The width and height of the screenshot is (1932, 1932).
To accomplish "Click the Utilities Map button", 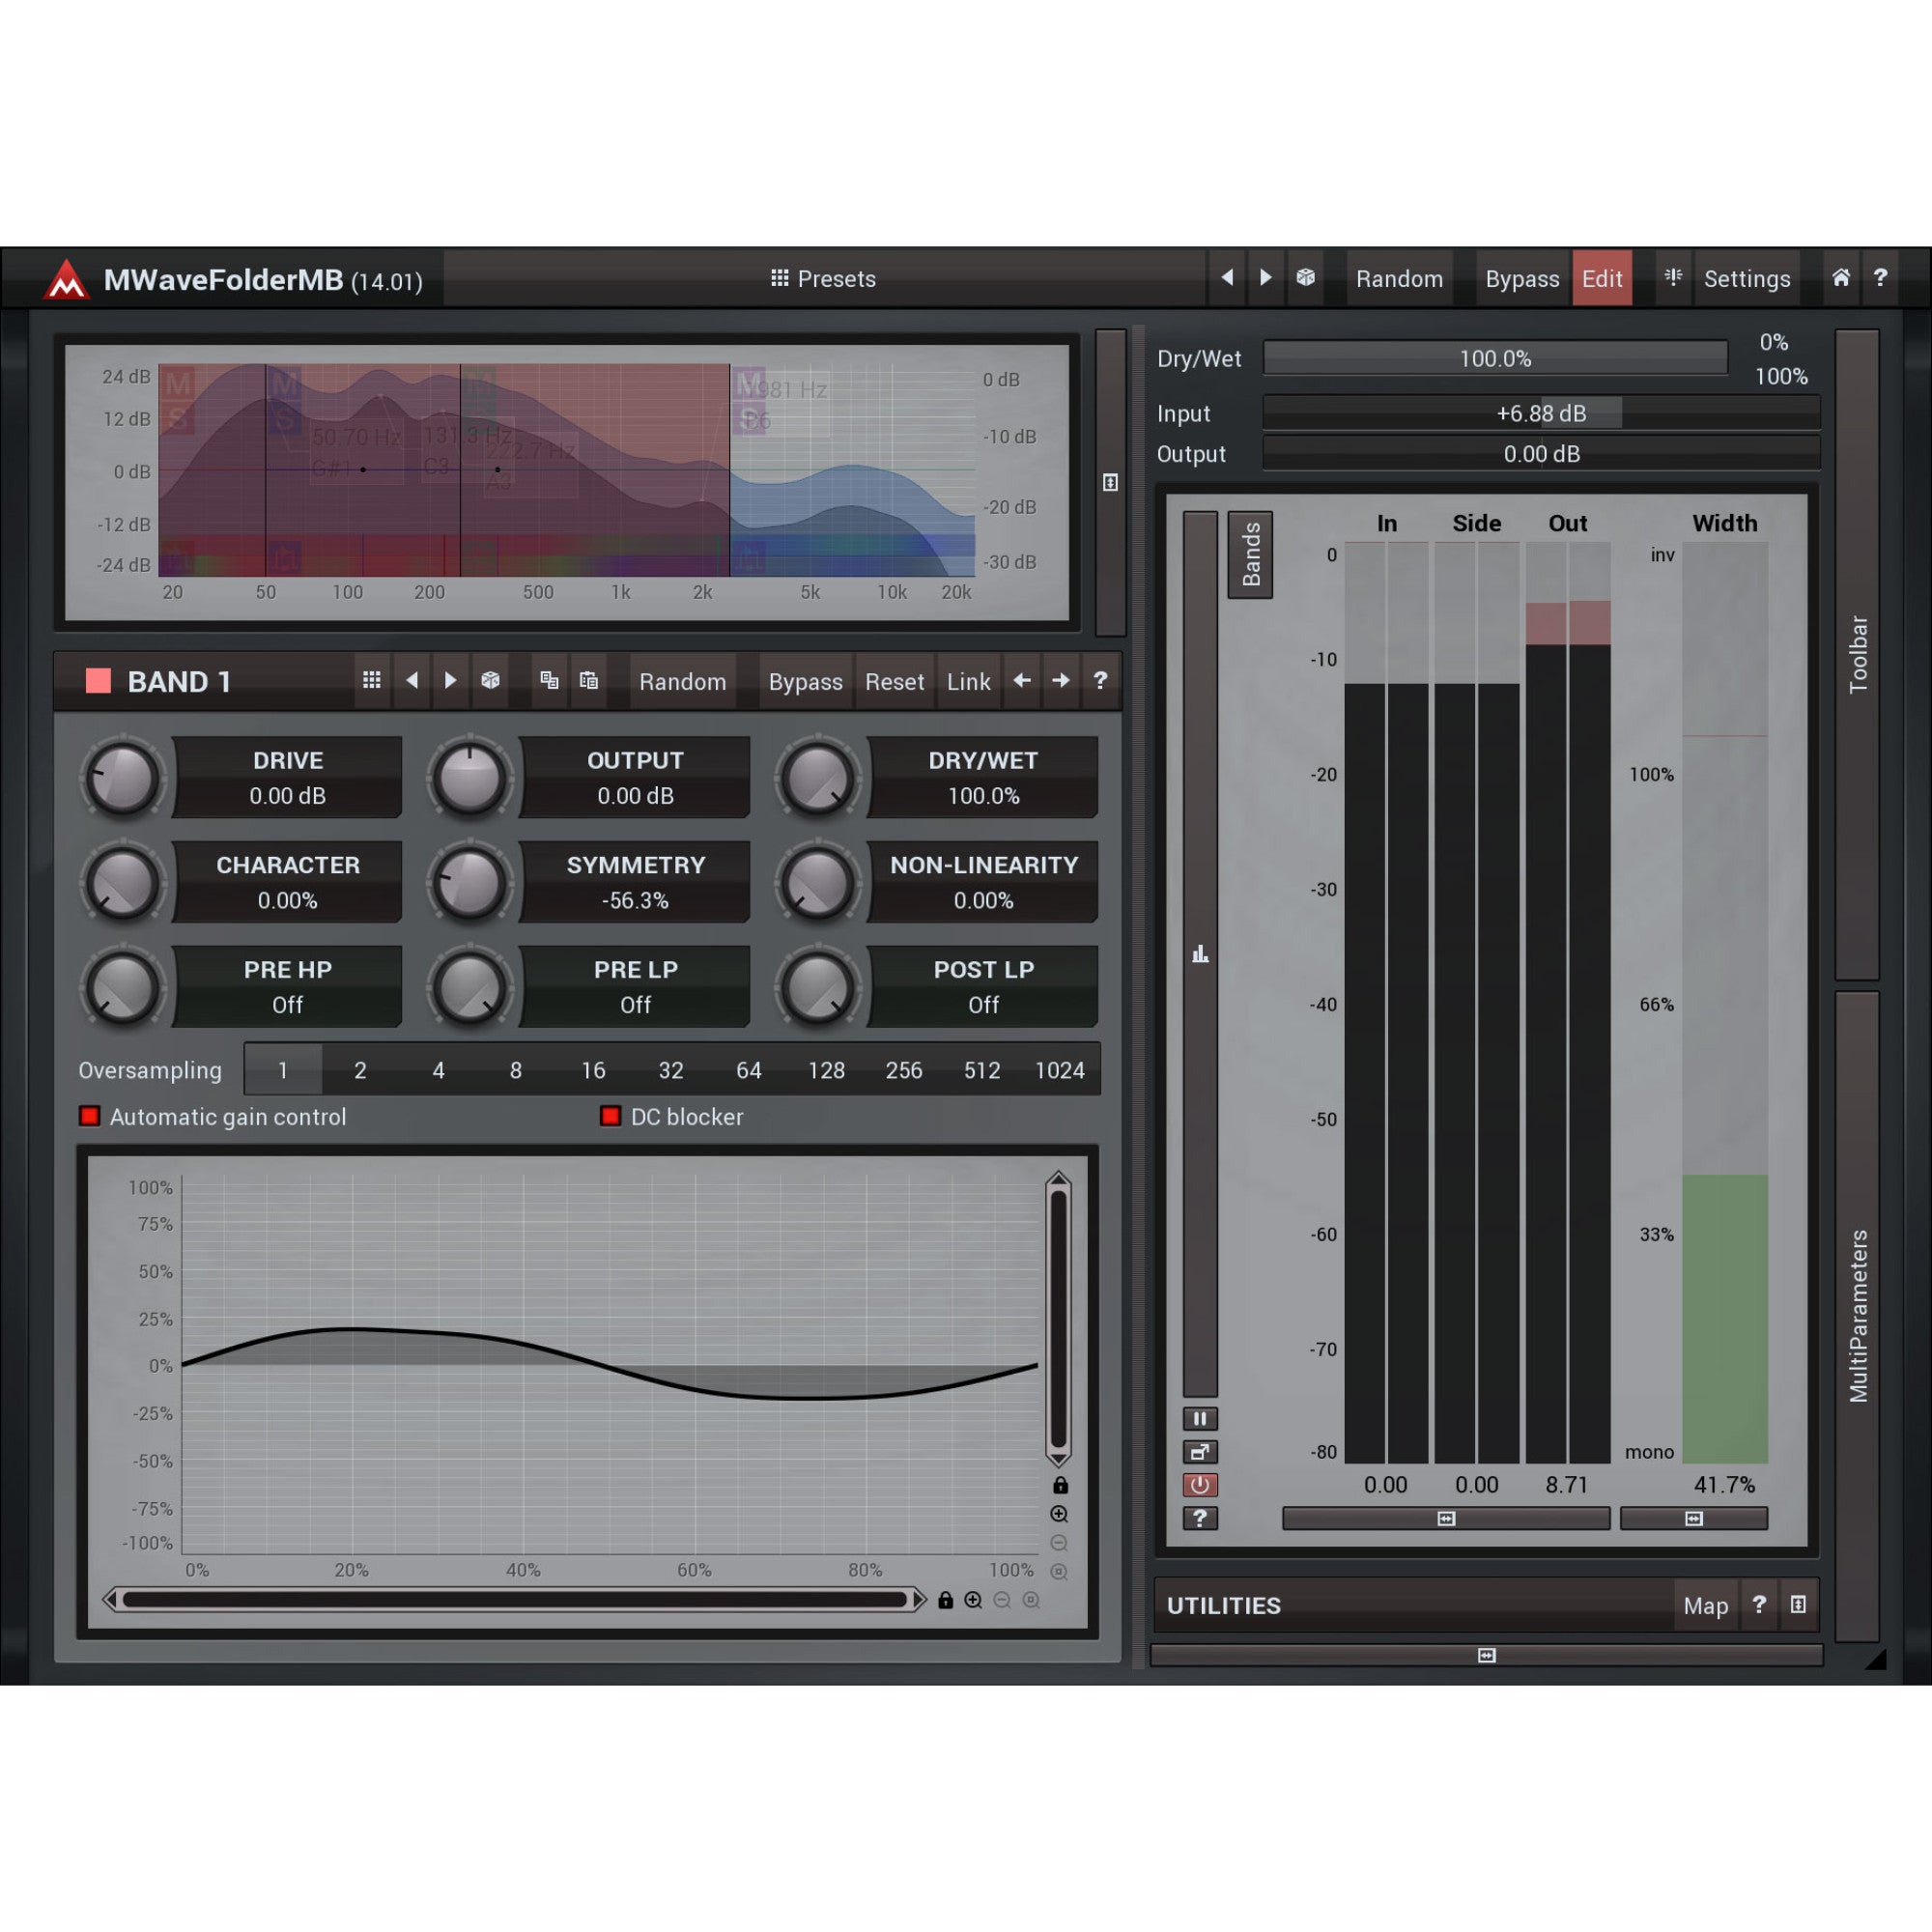I will [1705, 1606].
